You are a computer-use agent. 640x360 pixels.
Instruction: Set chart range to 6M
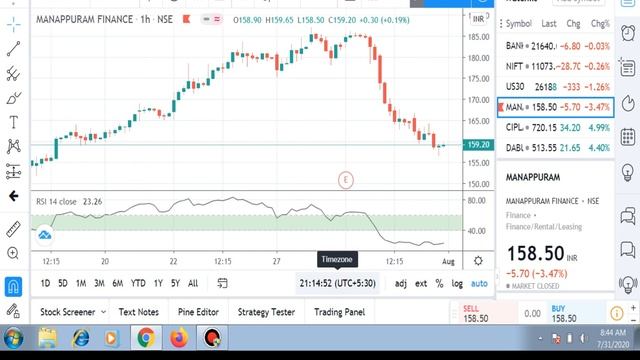click(118, 283)
